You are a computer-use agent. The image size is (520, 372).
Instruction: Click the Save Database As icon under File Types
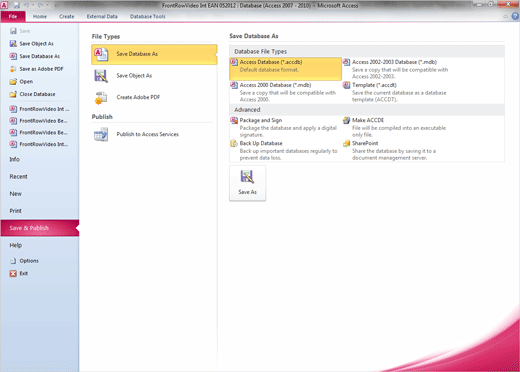[x=101, y=54]
